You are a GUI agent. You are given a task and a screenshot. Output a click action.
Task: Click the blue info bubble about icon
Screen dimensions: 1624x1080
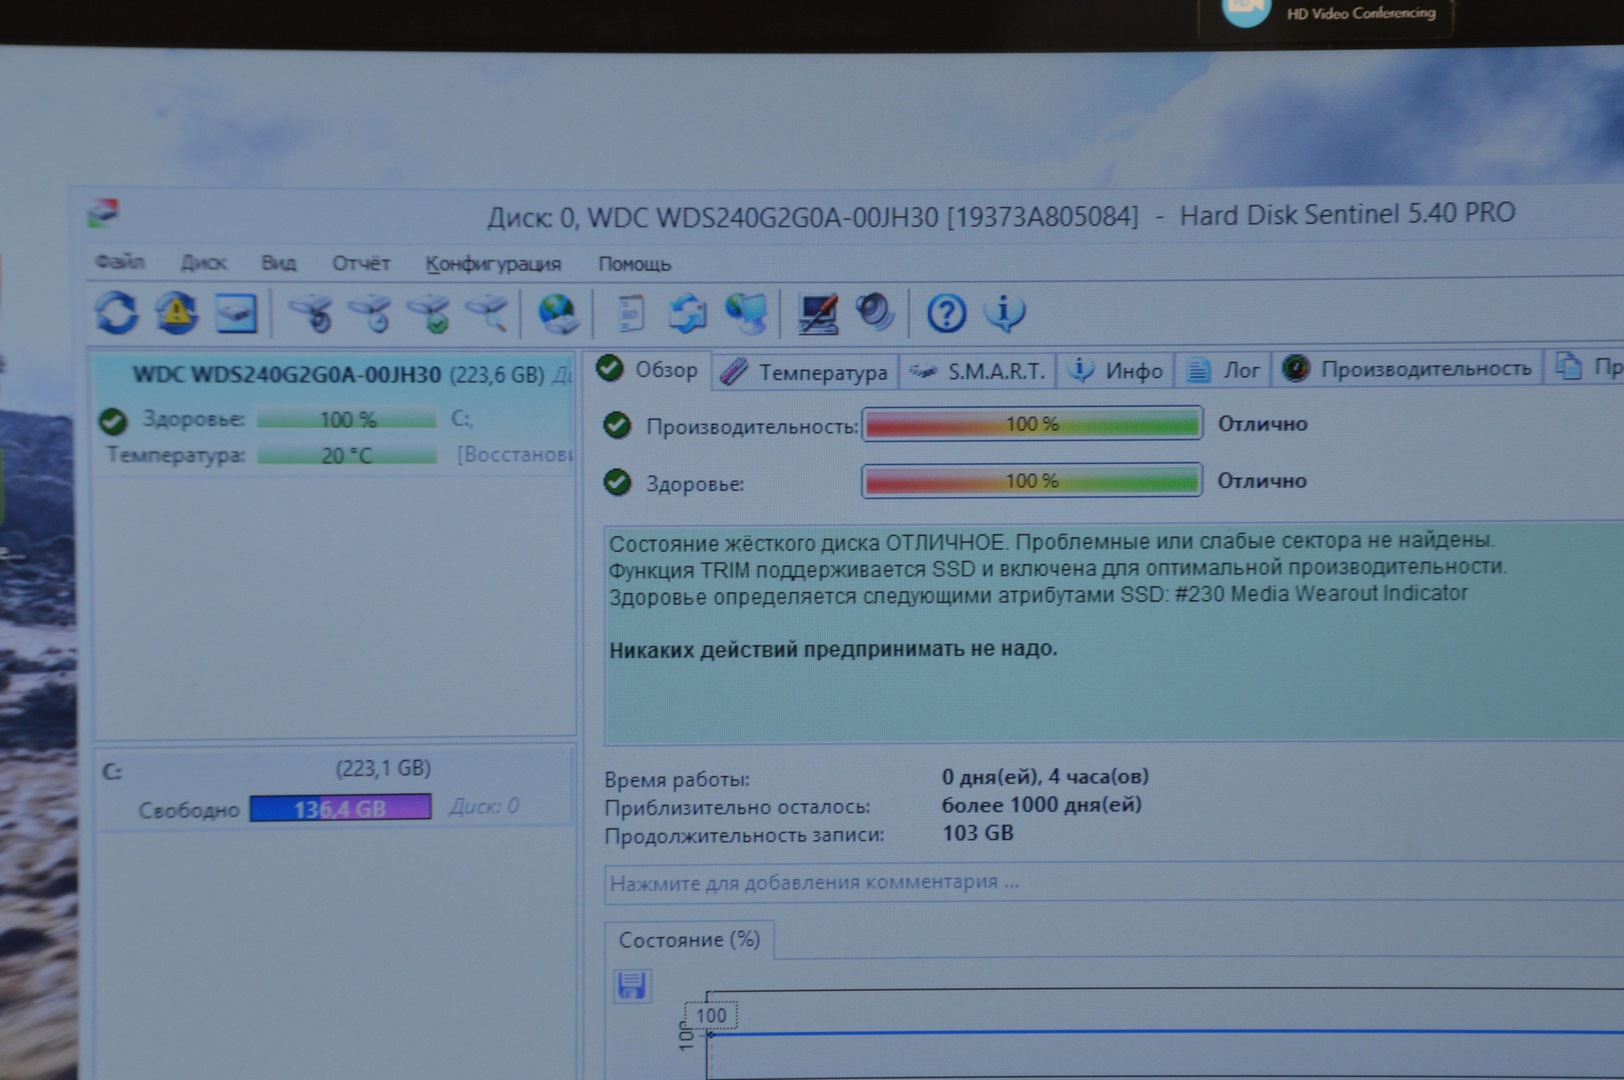[1005, 313]
